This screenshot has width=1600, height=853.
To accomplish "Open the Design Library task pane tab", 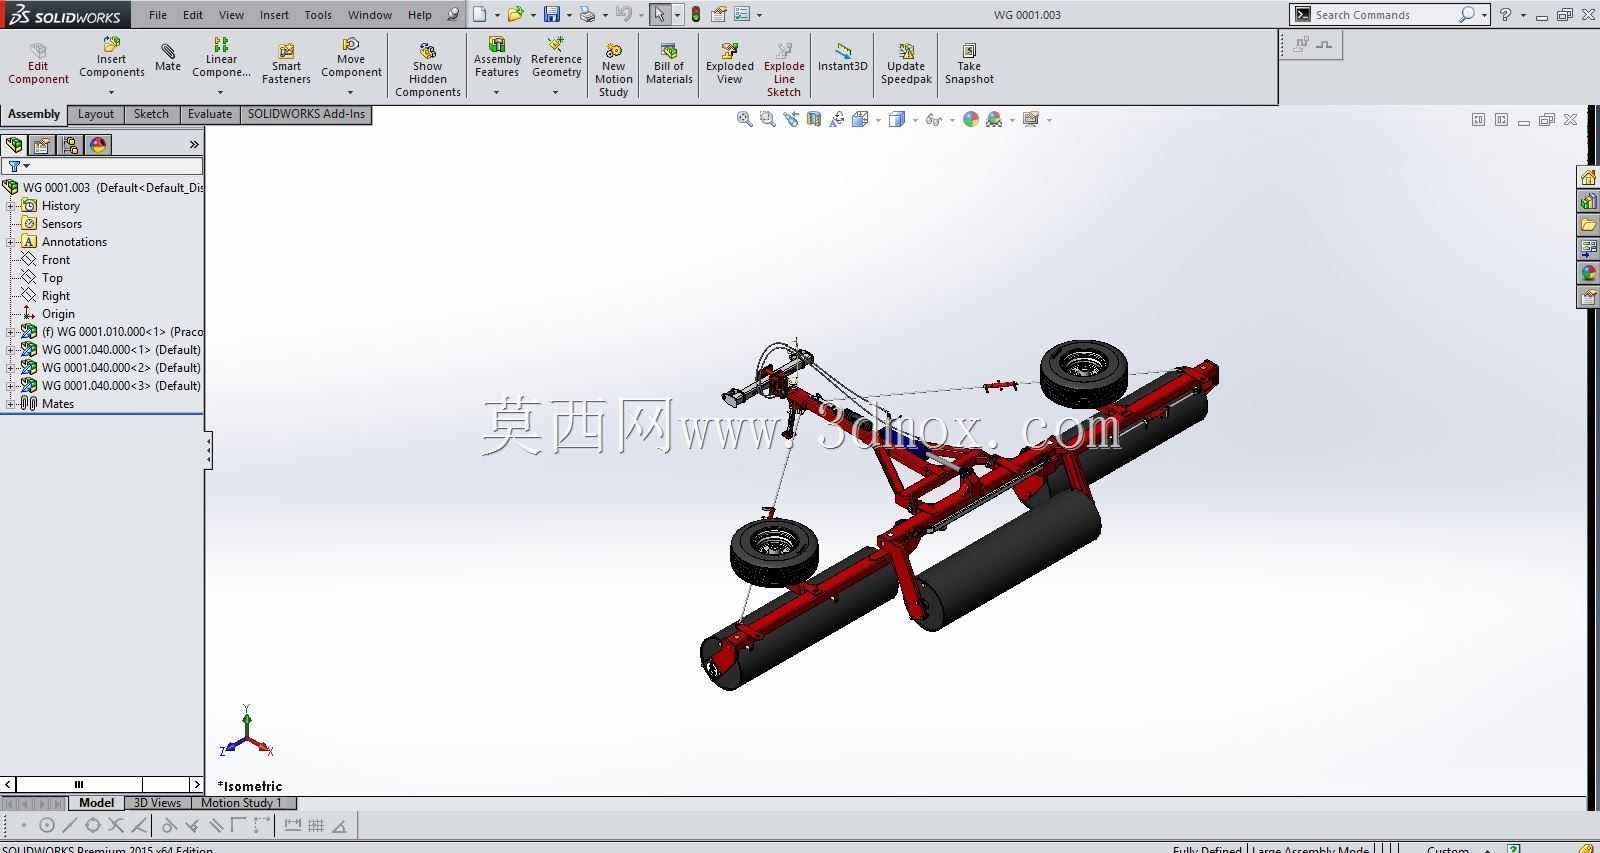I will point(1588,201).
